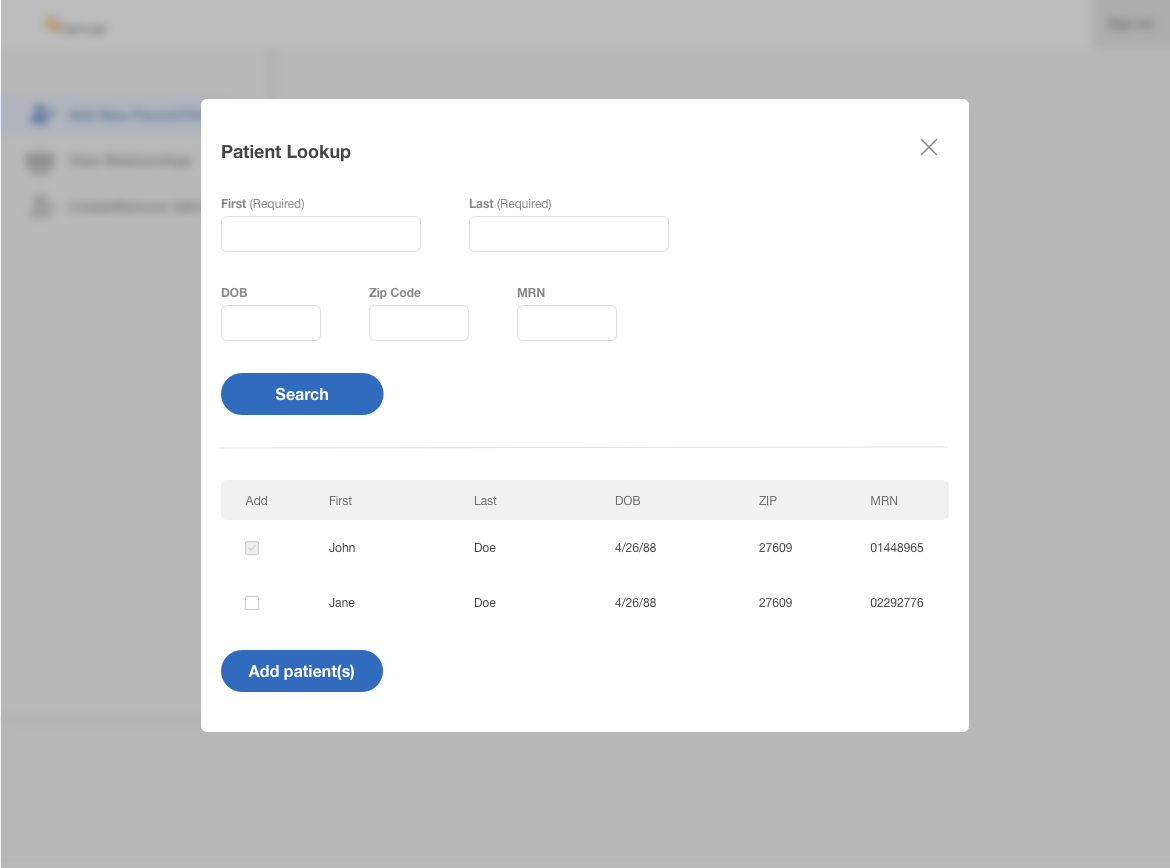Click the MRN column header in results

(x=884, y=500)
